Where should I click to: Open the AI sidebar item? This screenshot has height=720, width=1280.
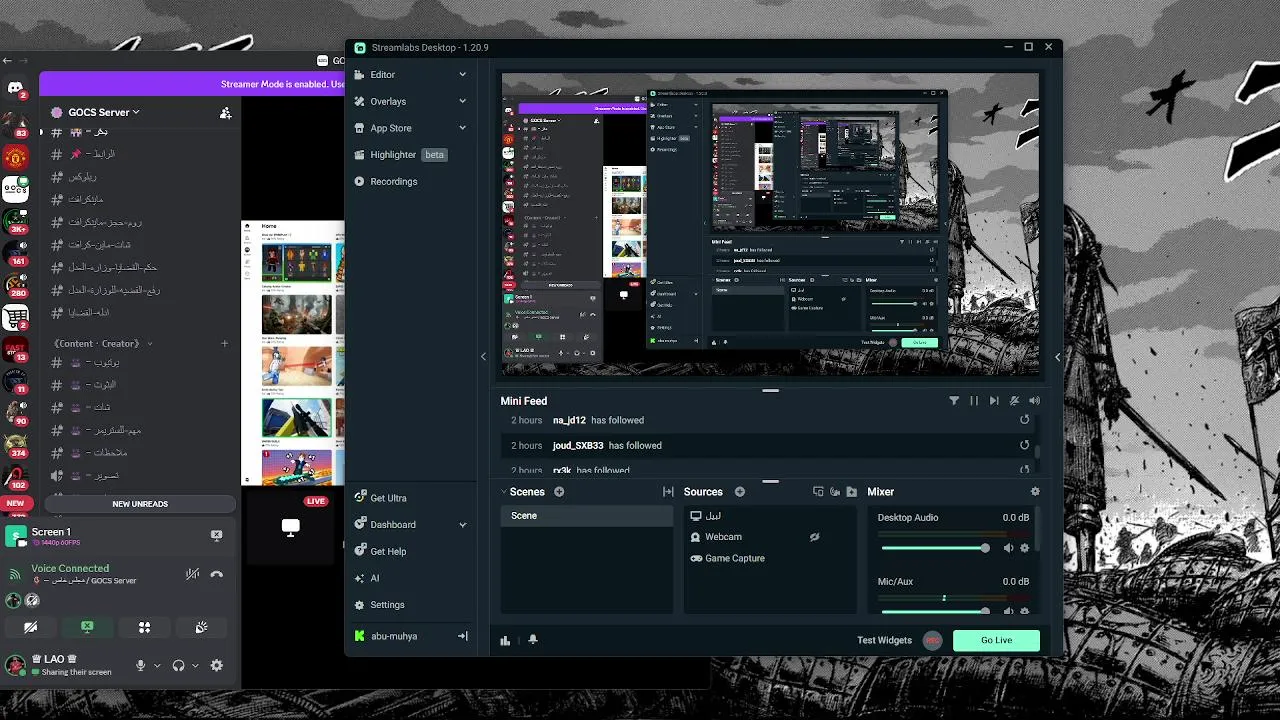[367, 578]
